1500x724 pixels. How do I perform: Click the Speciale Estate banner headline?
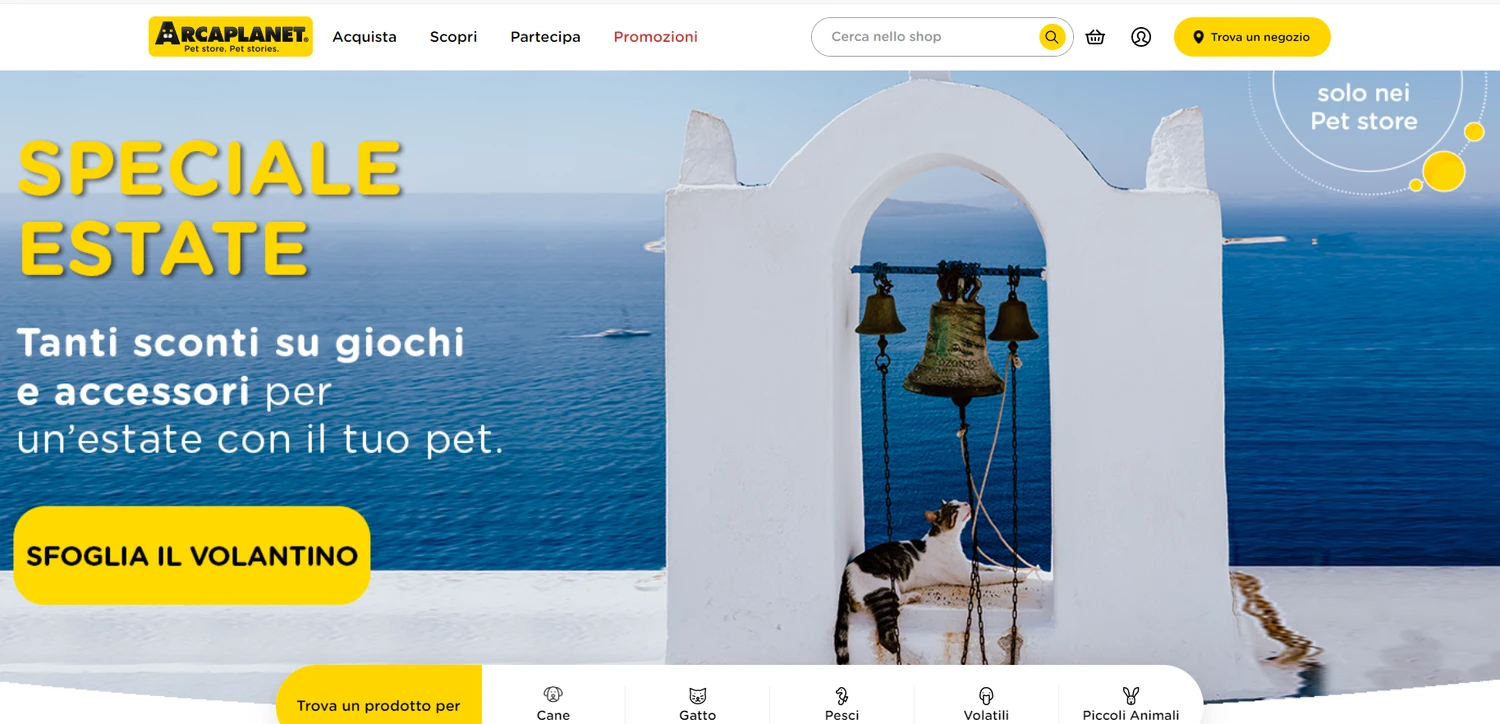(210, 206)
